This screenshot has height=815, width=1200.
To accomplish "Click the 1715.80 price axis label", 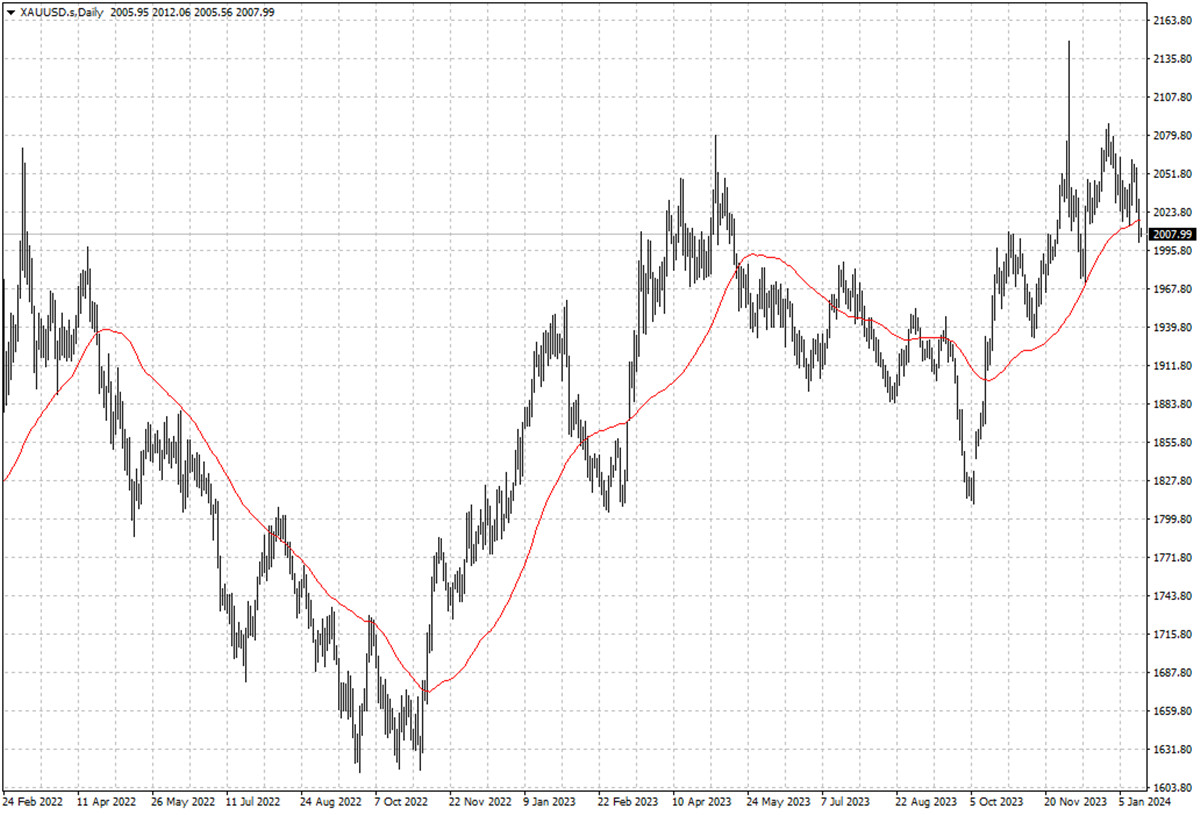I will [1171, 635].
